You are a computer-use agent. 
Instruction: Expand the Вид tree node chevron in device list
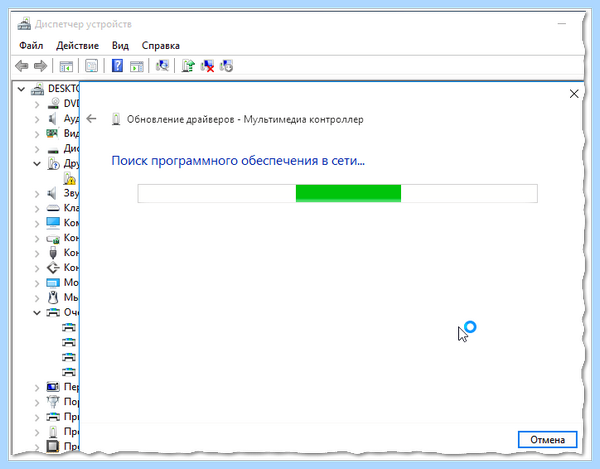[x=37, y=134]
